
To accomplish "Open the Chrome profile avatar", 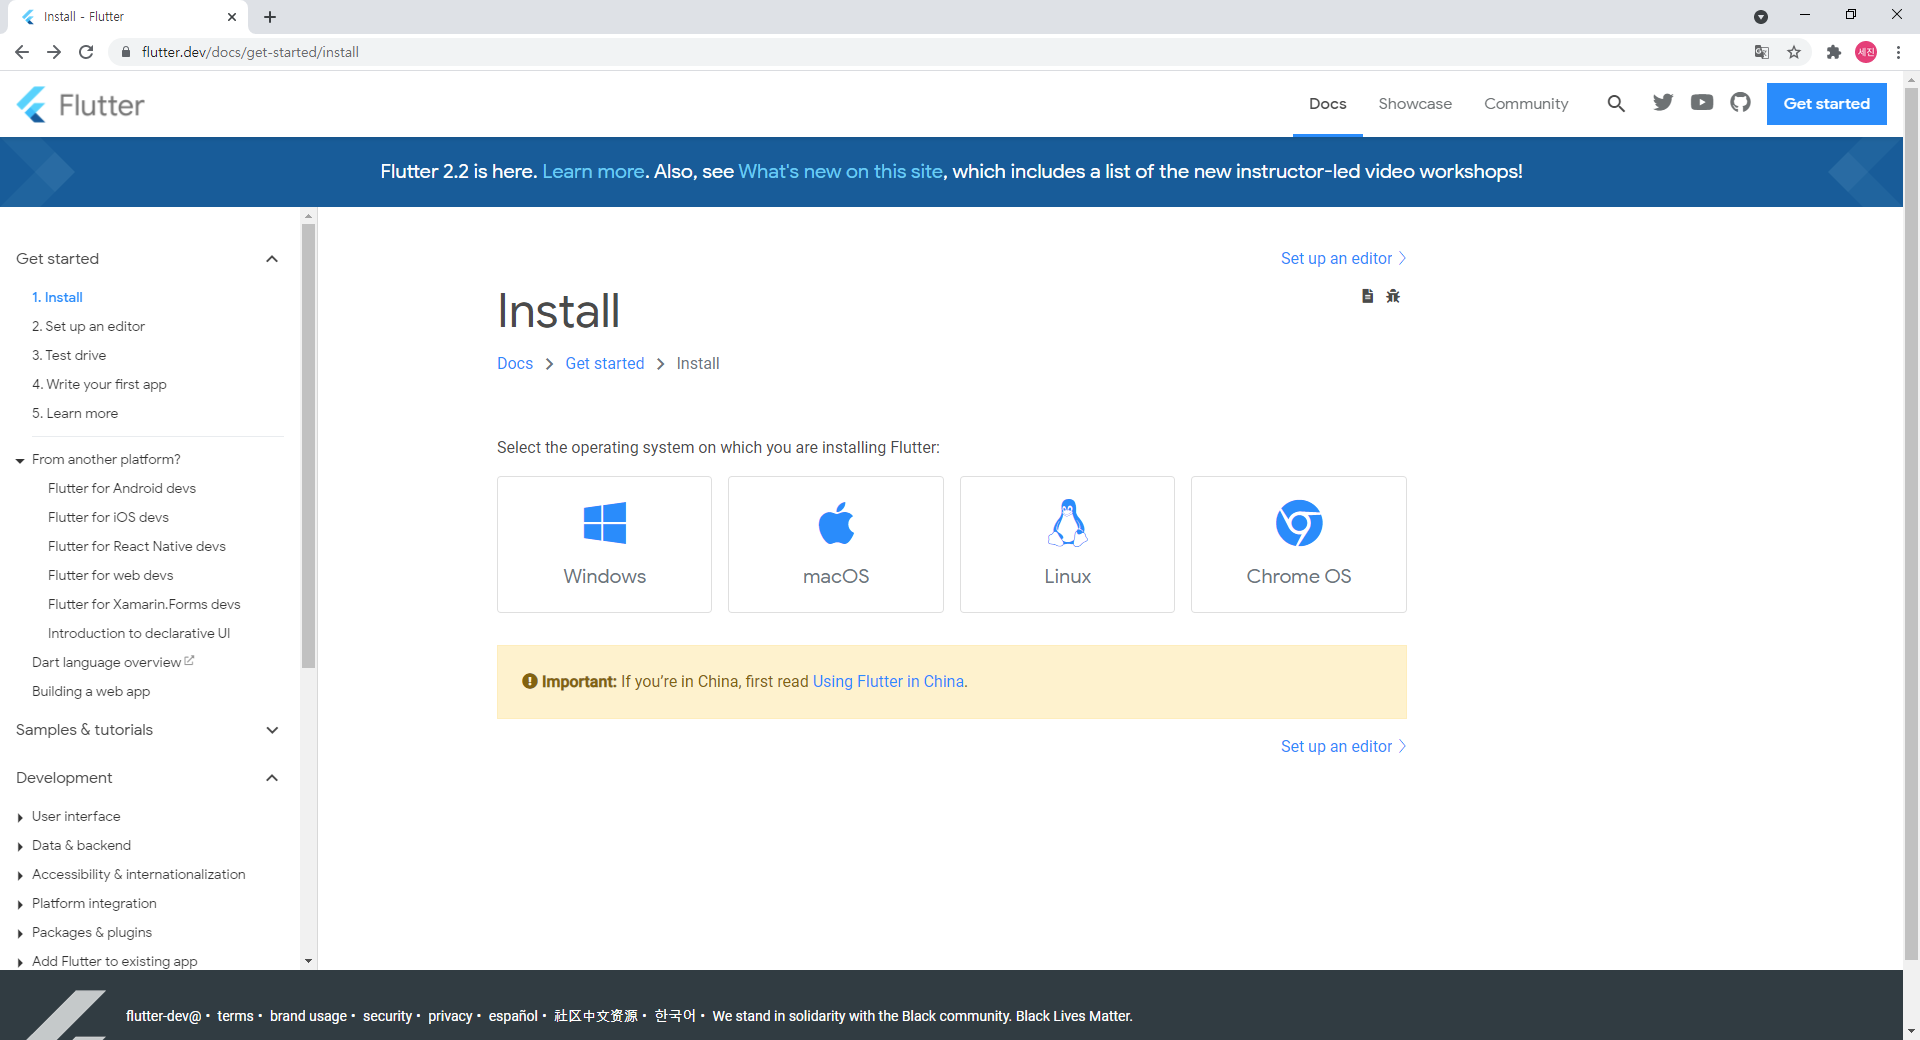I will point(1866,52).
